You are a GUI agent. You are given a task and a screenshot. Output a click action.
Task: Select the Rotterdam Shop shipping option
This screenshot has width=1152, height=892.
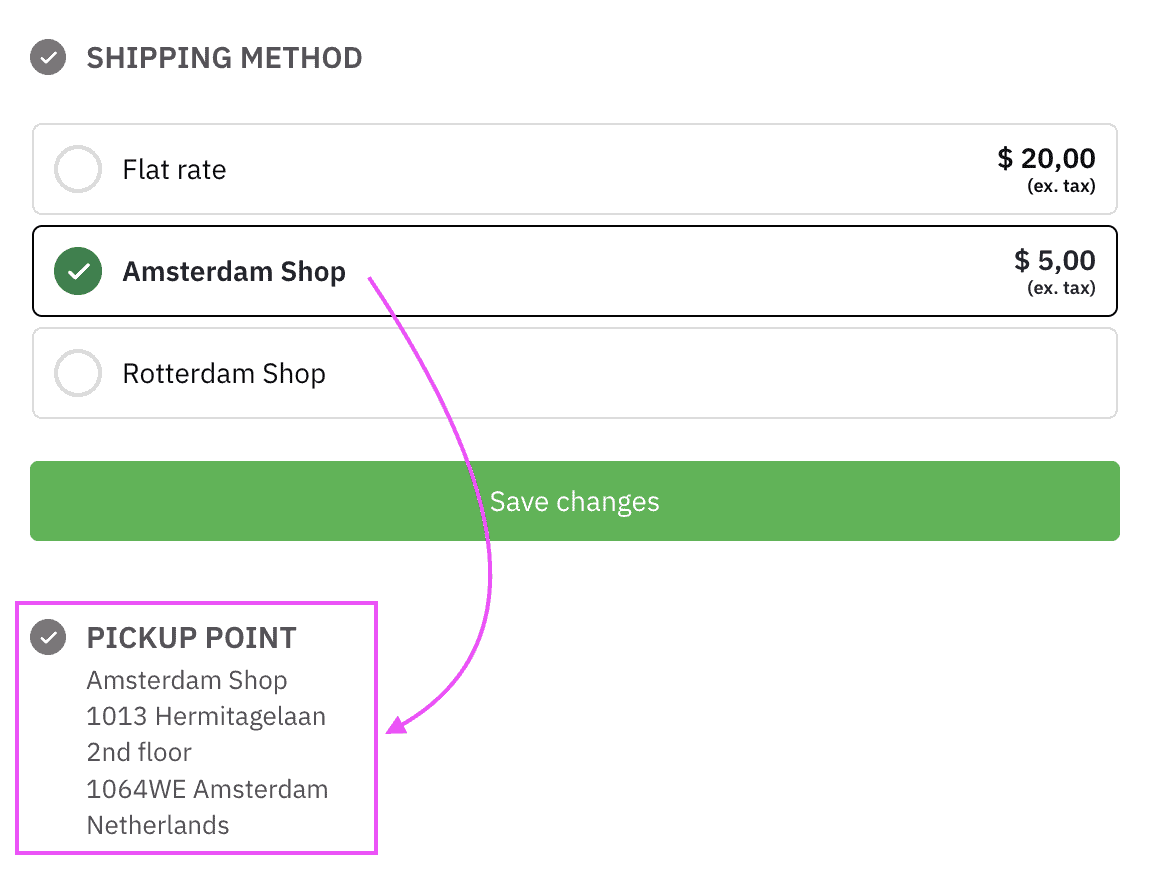coord(77,373)
